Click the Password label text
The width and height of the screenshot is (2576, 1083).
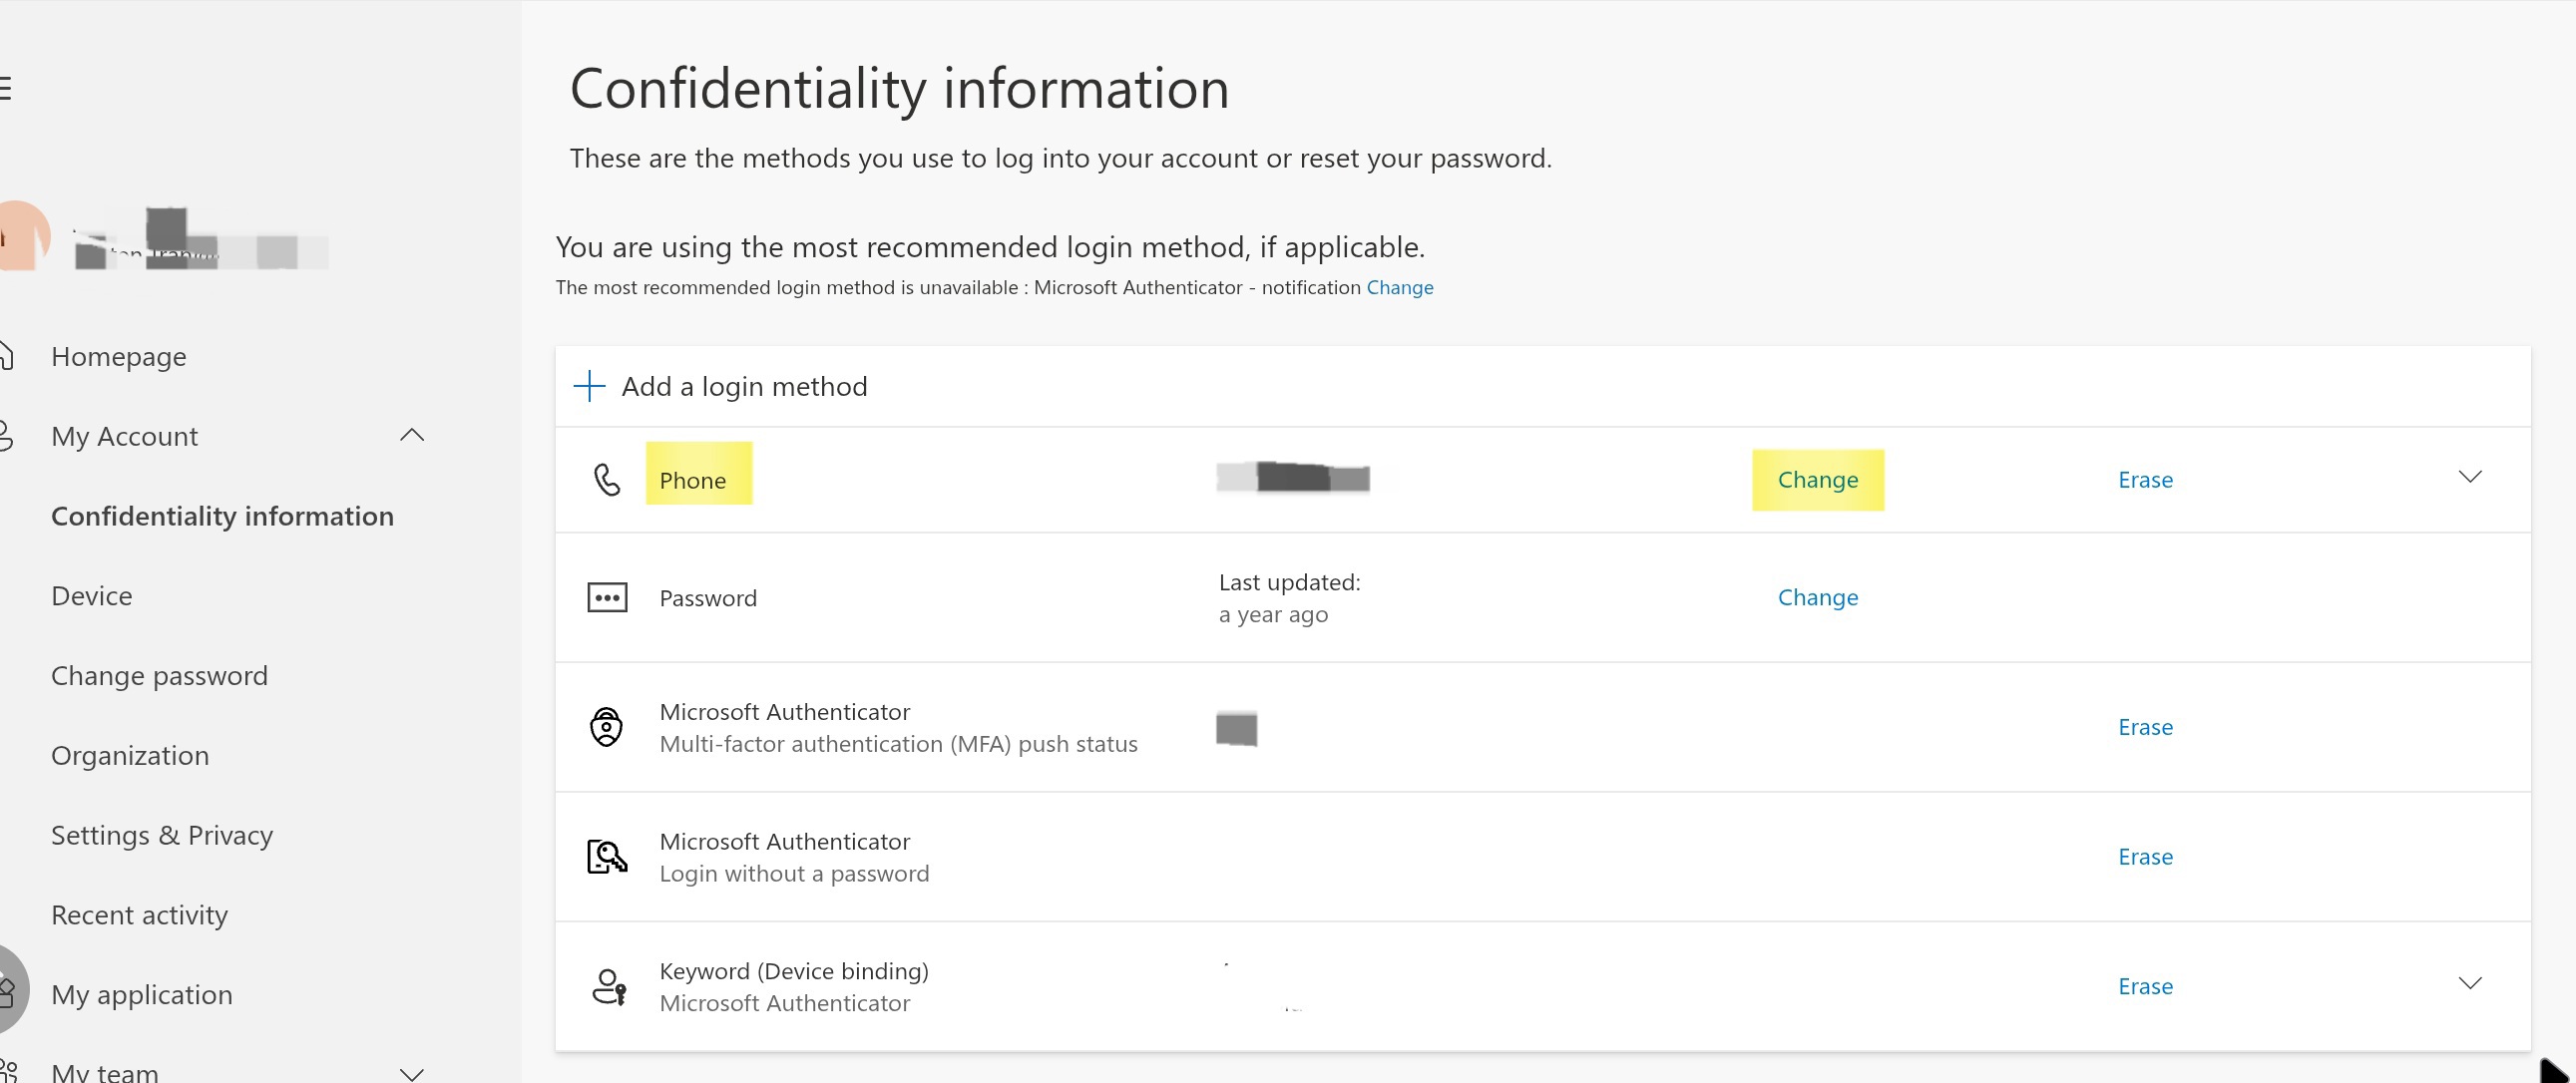point(708,599)
